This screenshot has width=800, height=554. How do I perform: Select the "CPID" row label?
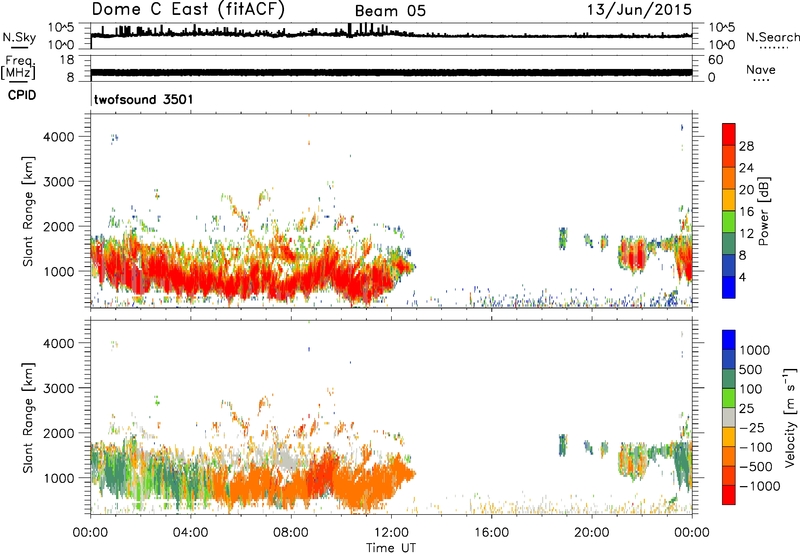[22, 95]
